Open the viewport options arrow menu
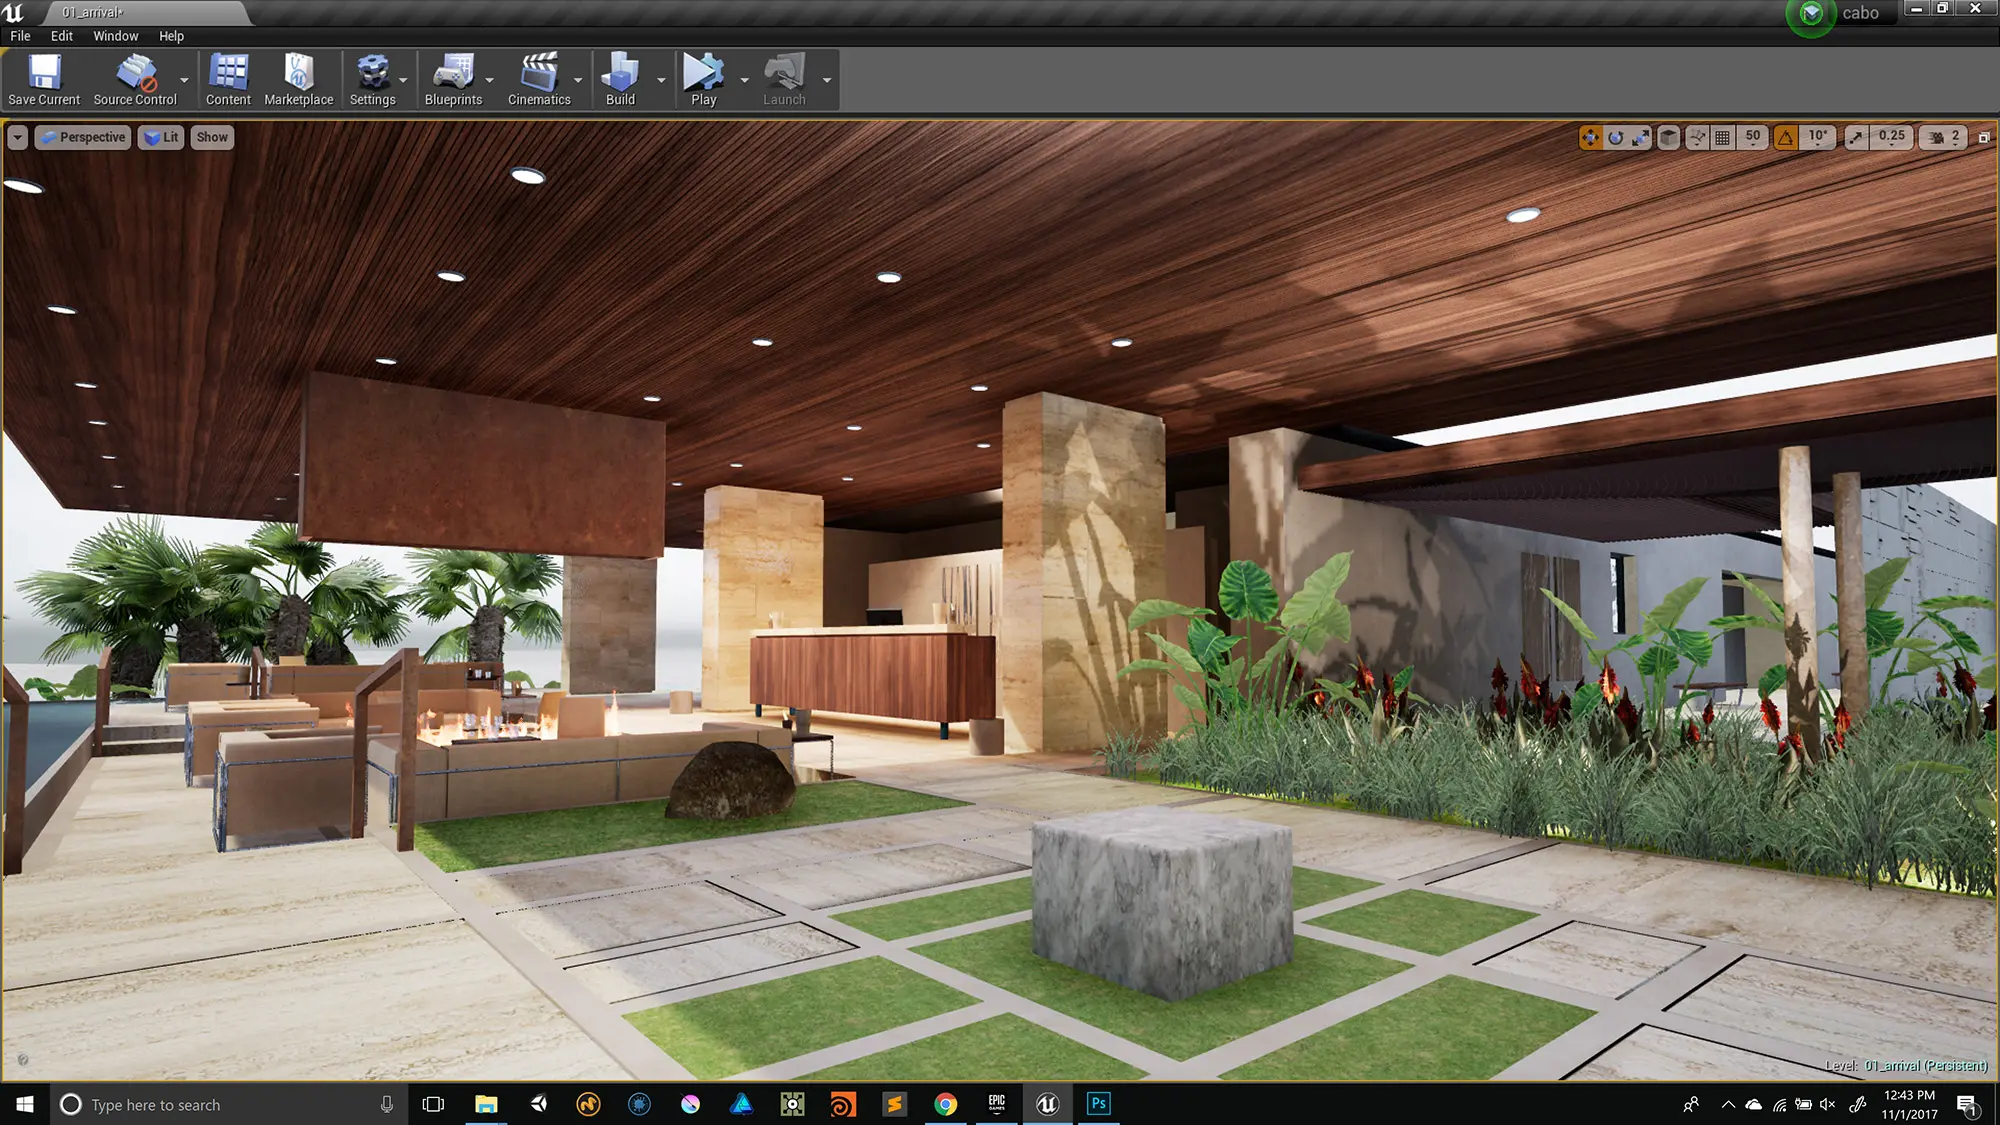This screenshot has width=2000, height=1125. (18, 137)
